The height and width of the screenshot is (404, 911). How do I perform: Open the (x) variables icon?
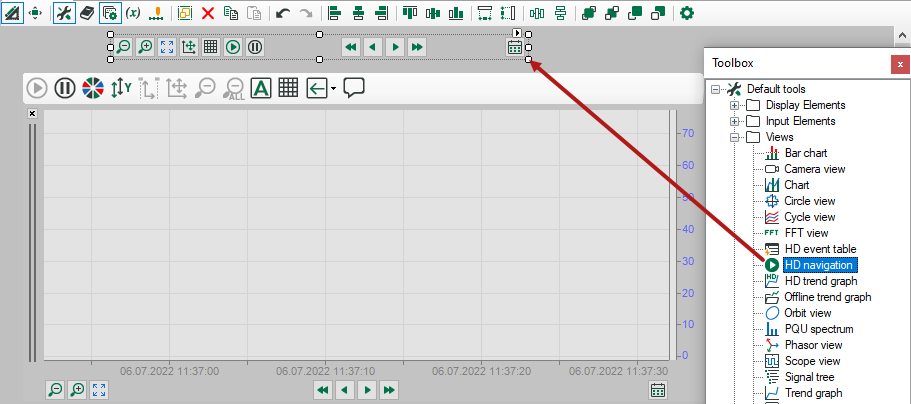133,13
